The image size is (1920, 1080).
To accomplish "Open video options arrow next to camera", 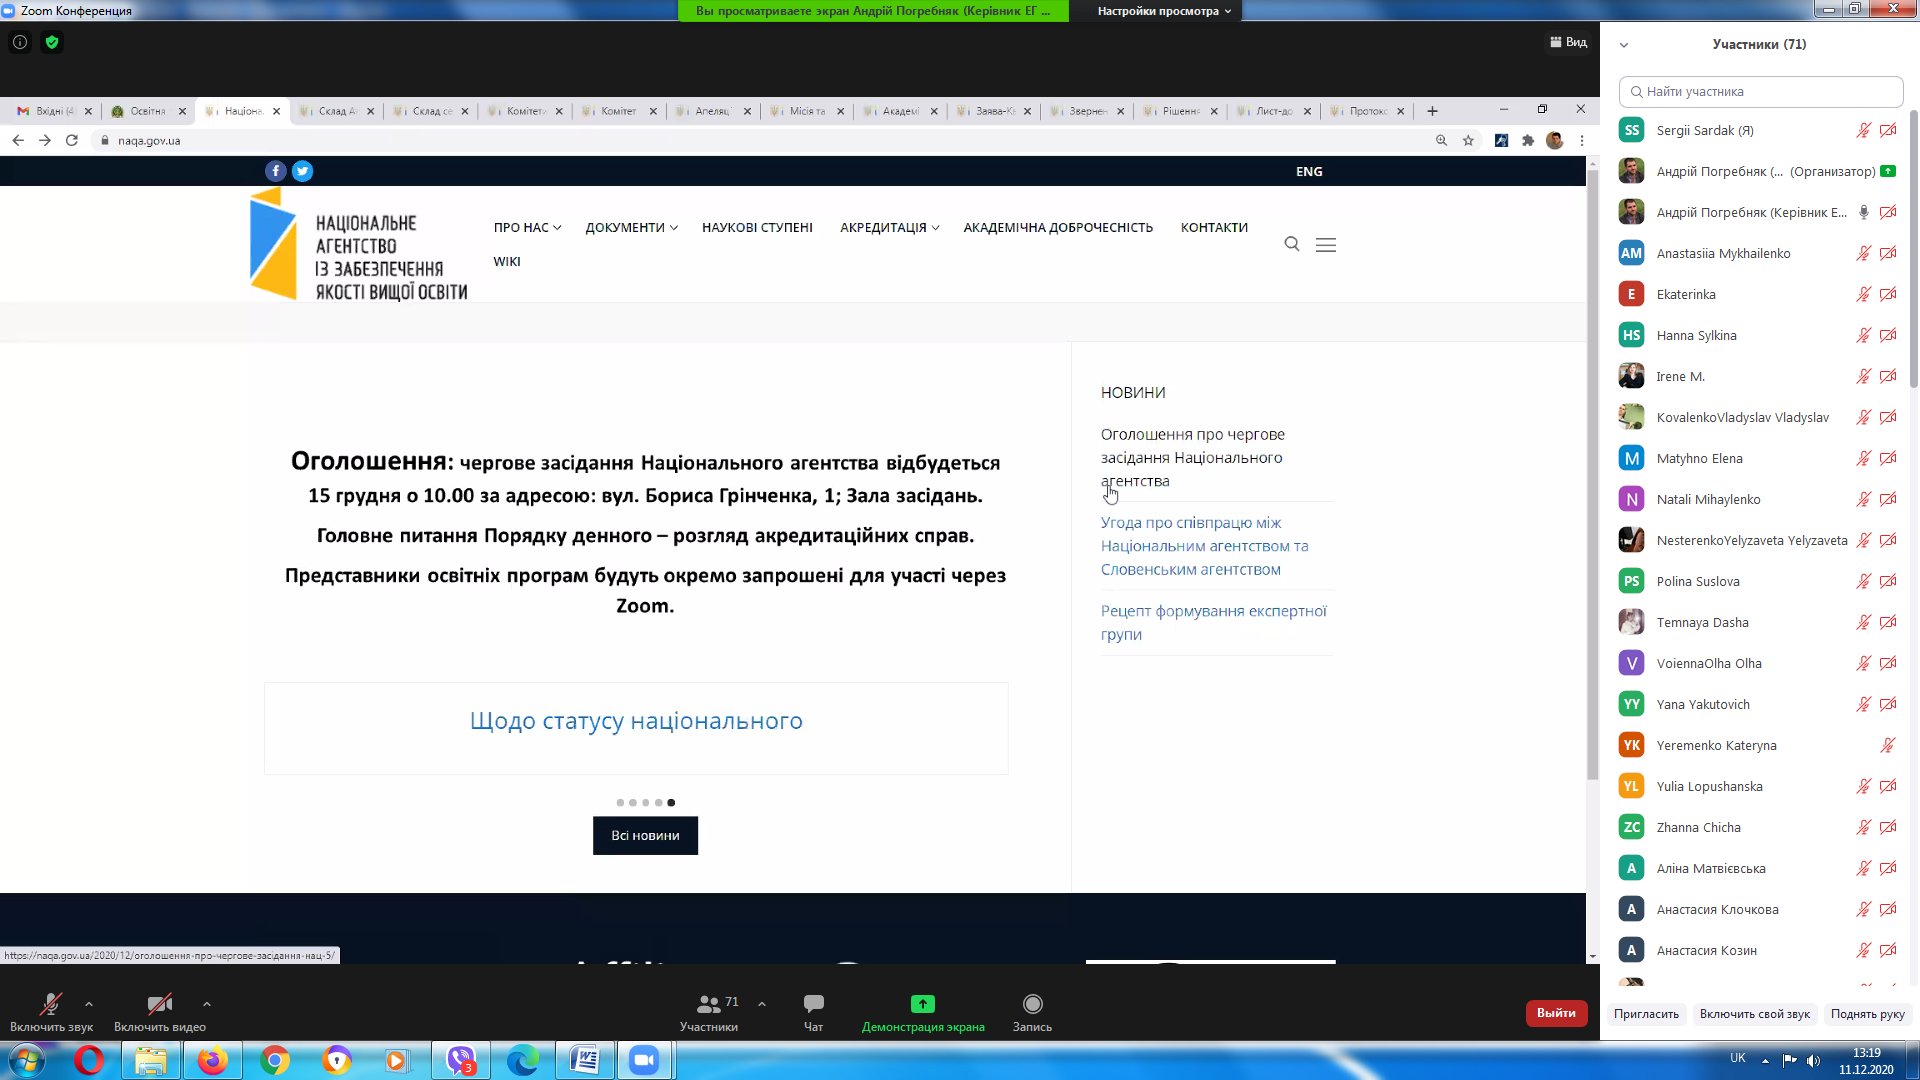I will click(x=206, y=1004).
